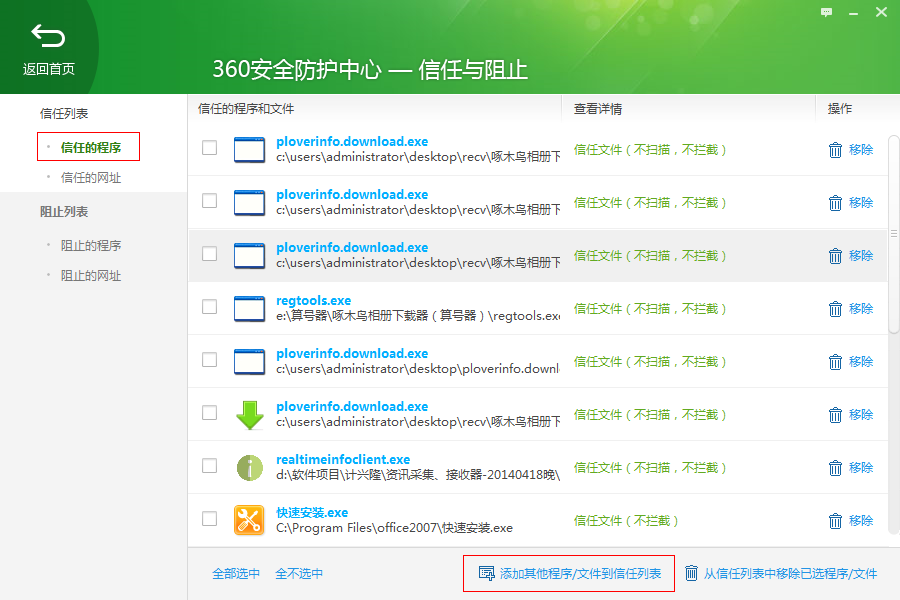Click the 阻止列表 sidebar heading
Viewport: 900px width, 600px height.
click(x=64, y=212)
